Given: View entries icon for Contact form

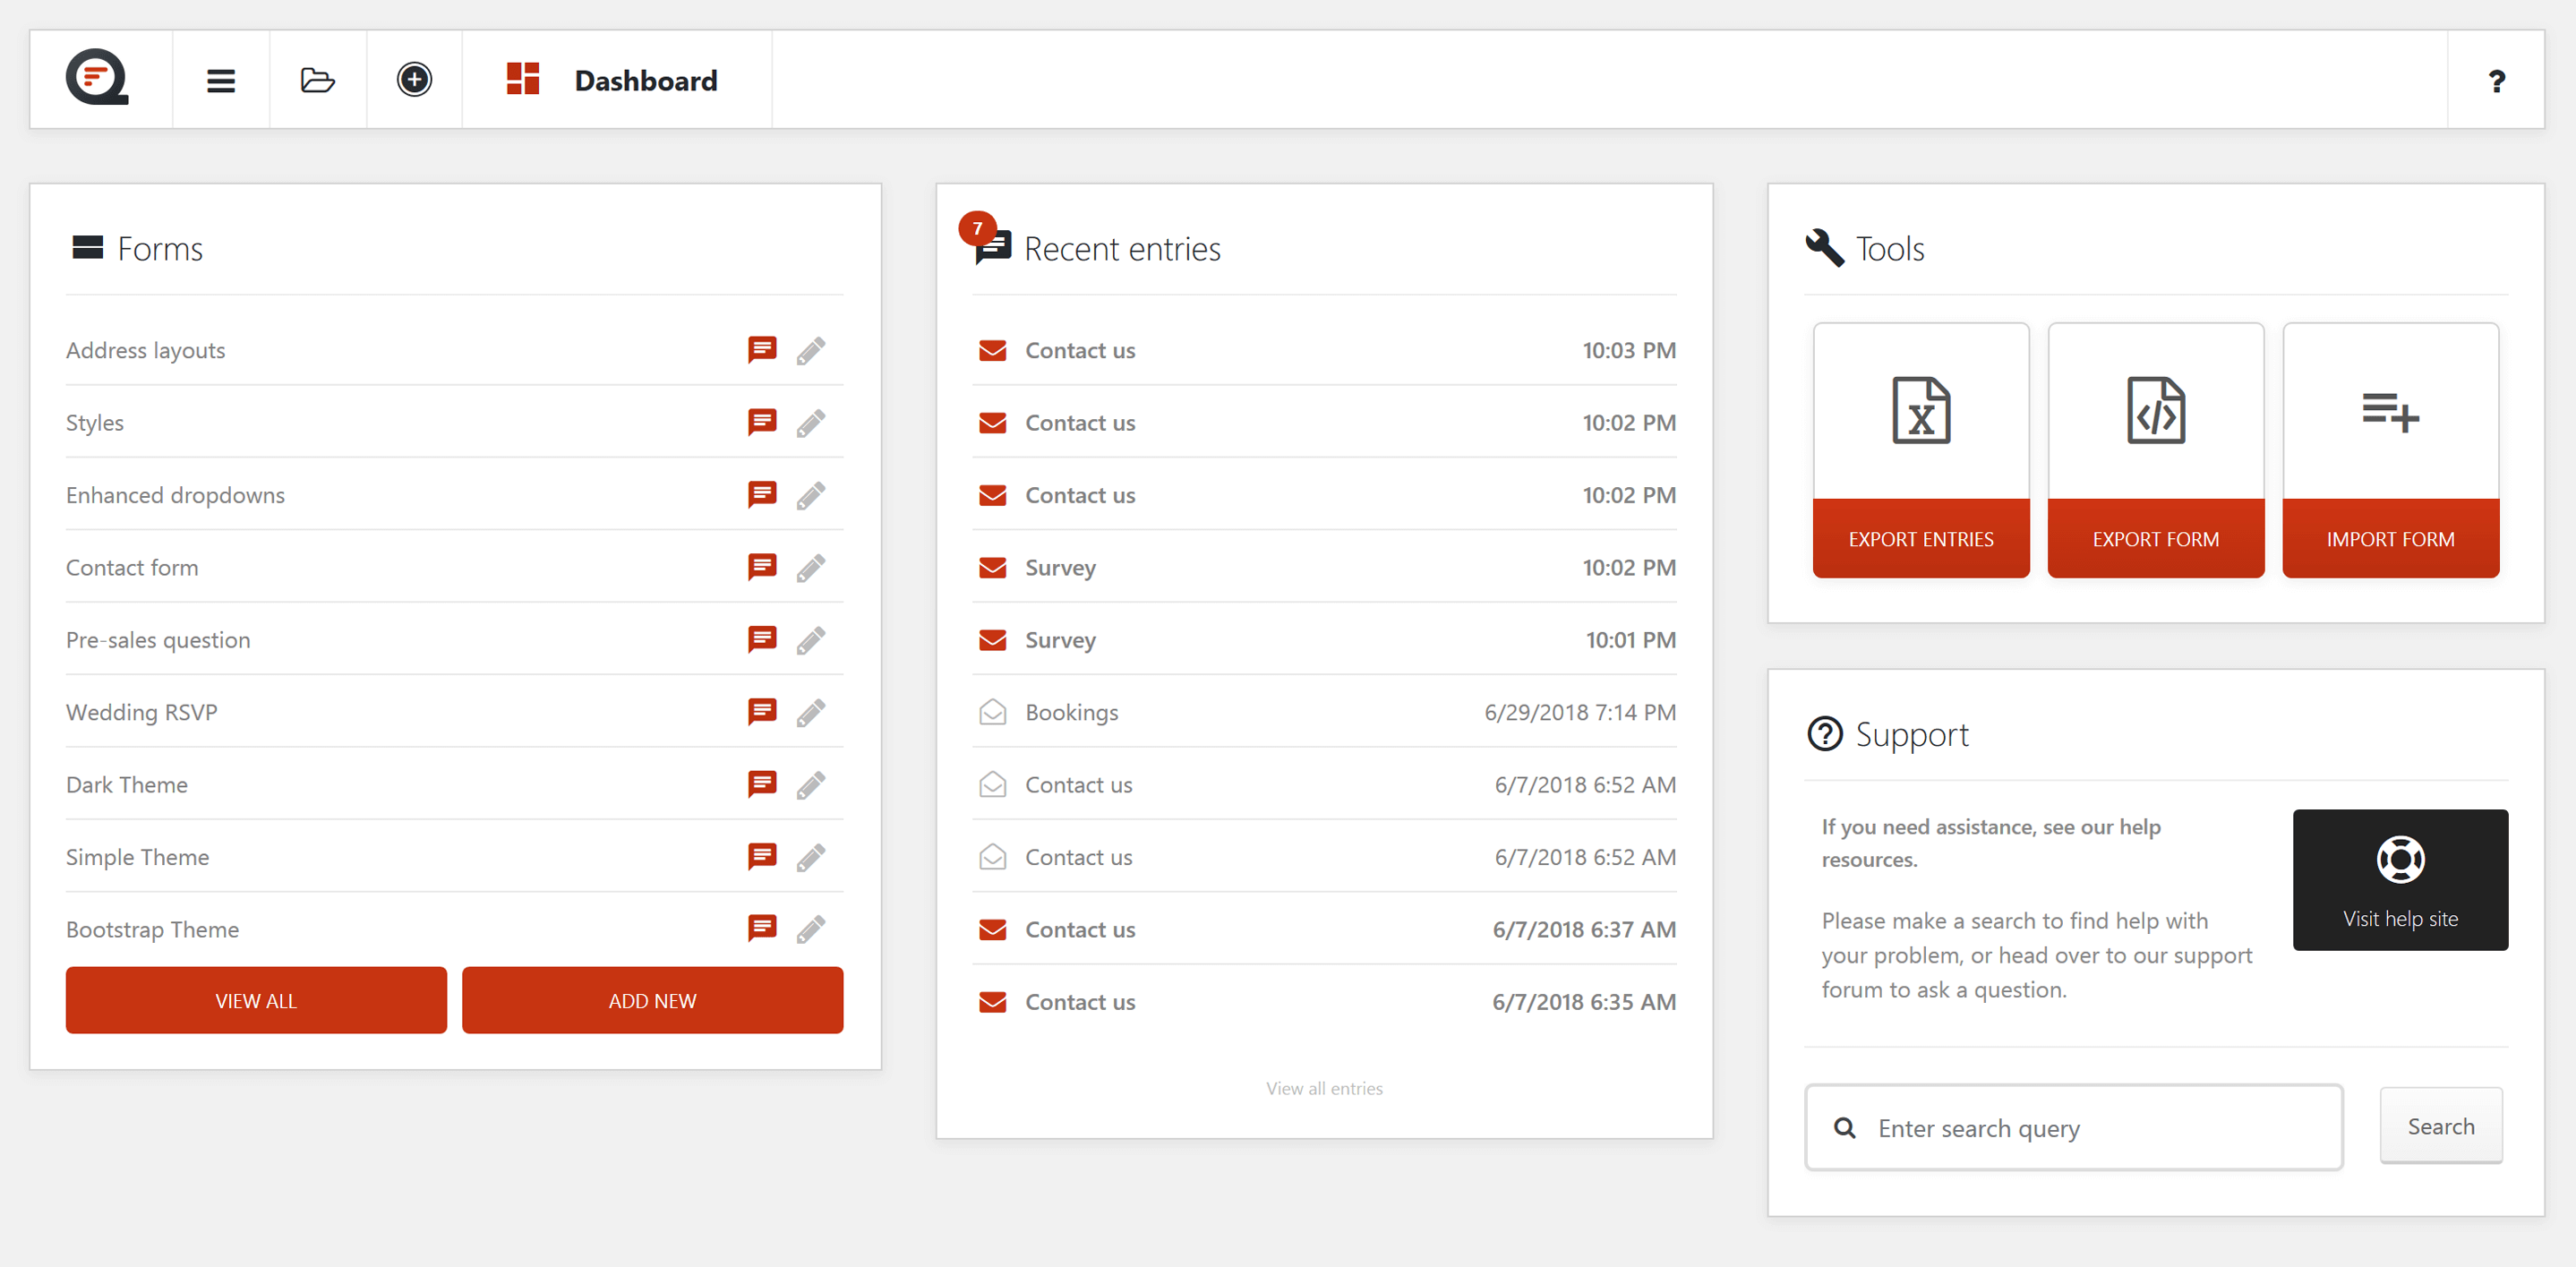Looking at the screenshot, I should [762, 567].
